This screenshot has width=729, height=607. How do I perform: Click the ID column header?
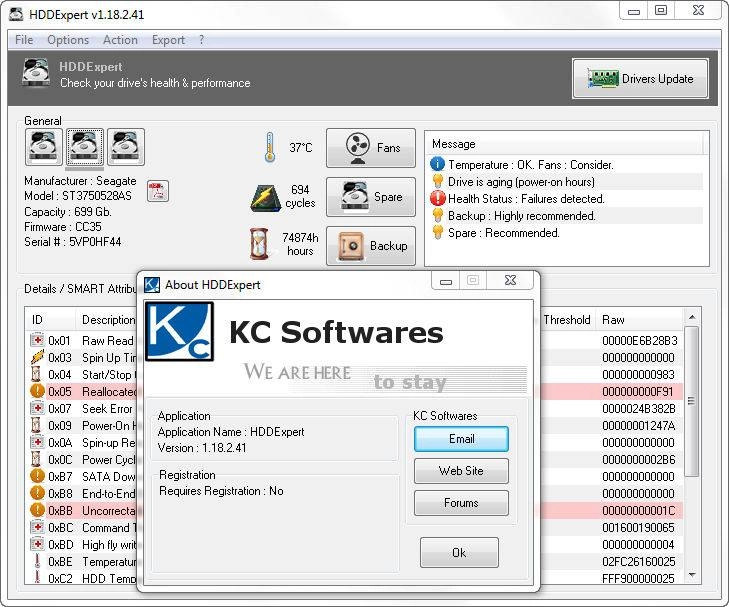pos(50,320)
